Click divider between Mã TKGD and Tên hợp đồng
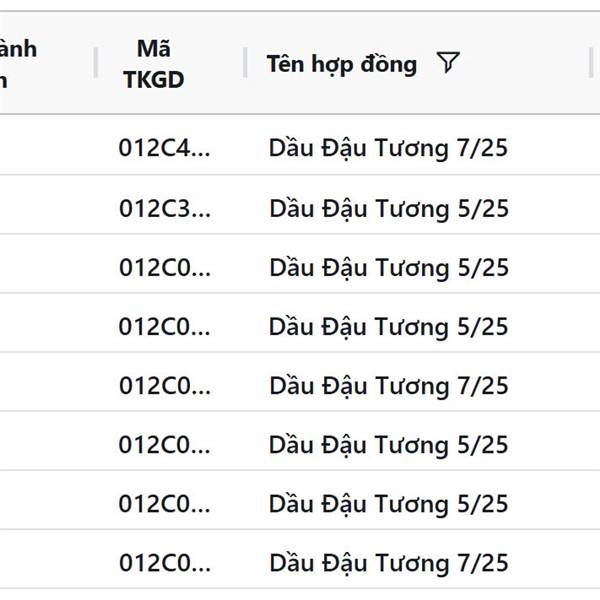This screenshot has height=600, width=600. (245, 63)
